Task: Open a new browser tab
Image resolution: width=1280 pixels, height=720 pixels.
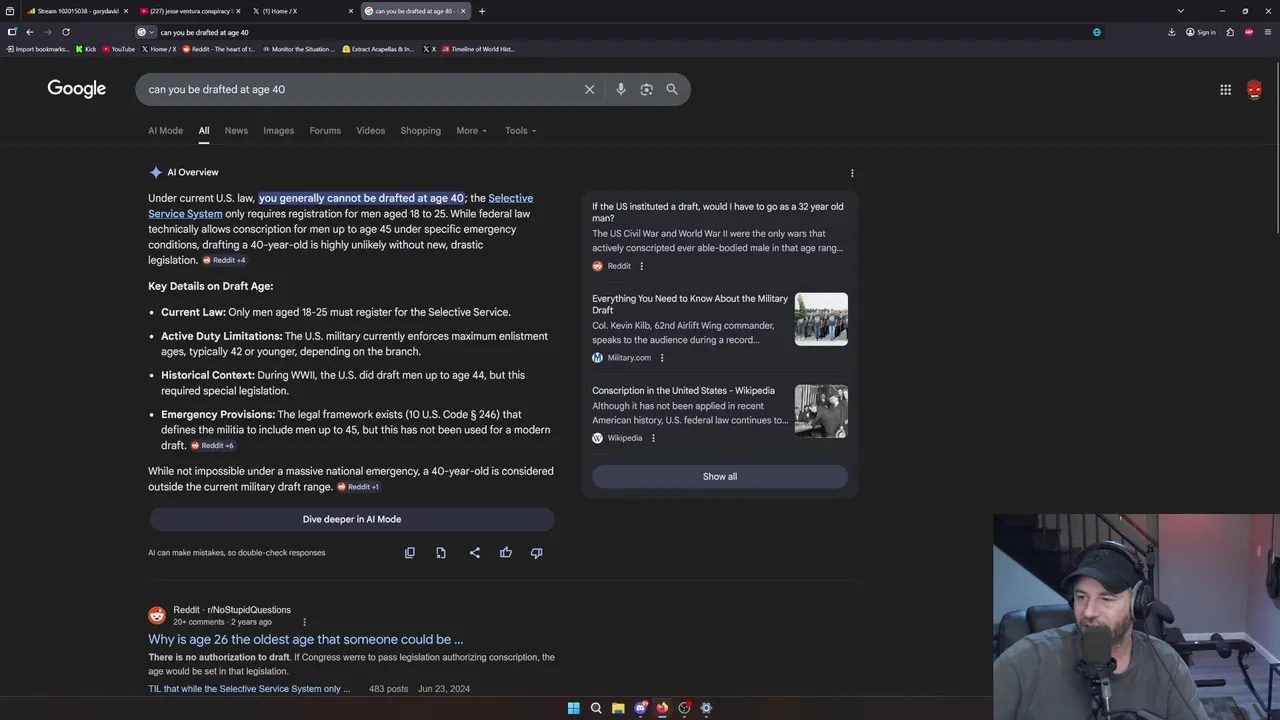Action: point(482,11)
